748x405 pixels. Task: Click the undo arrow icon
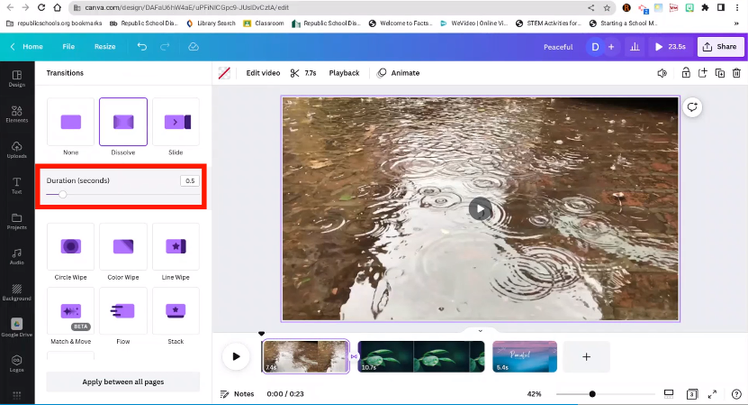142,47
